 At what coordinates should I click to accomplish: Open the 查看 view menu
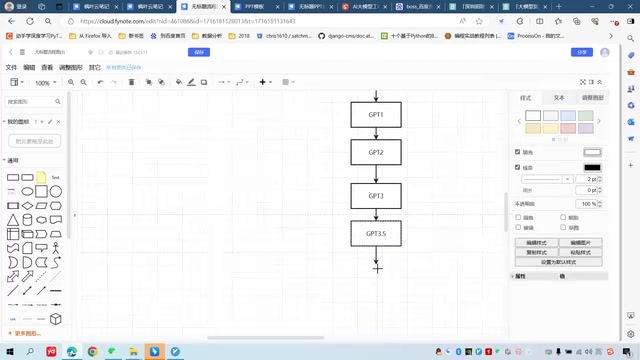click(47, 67)
